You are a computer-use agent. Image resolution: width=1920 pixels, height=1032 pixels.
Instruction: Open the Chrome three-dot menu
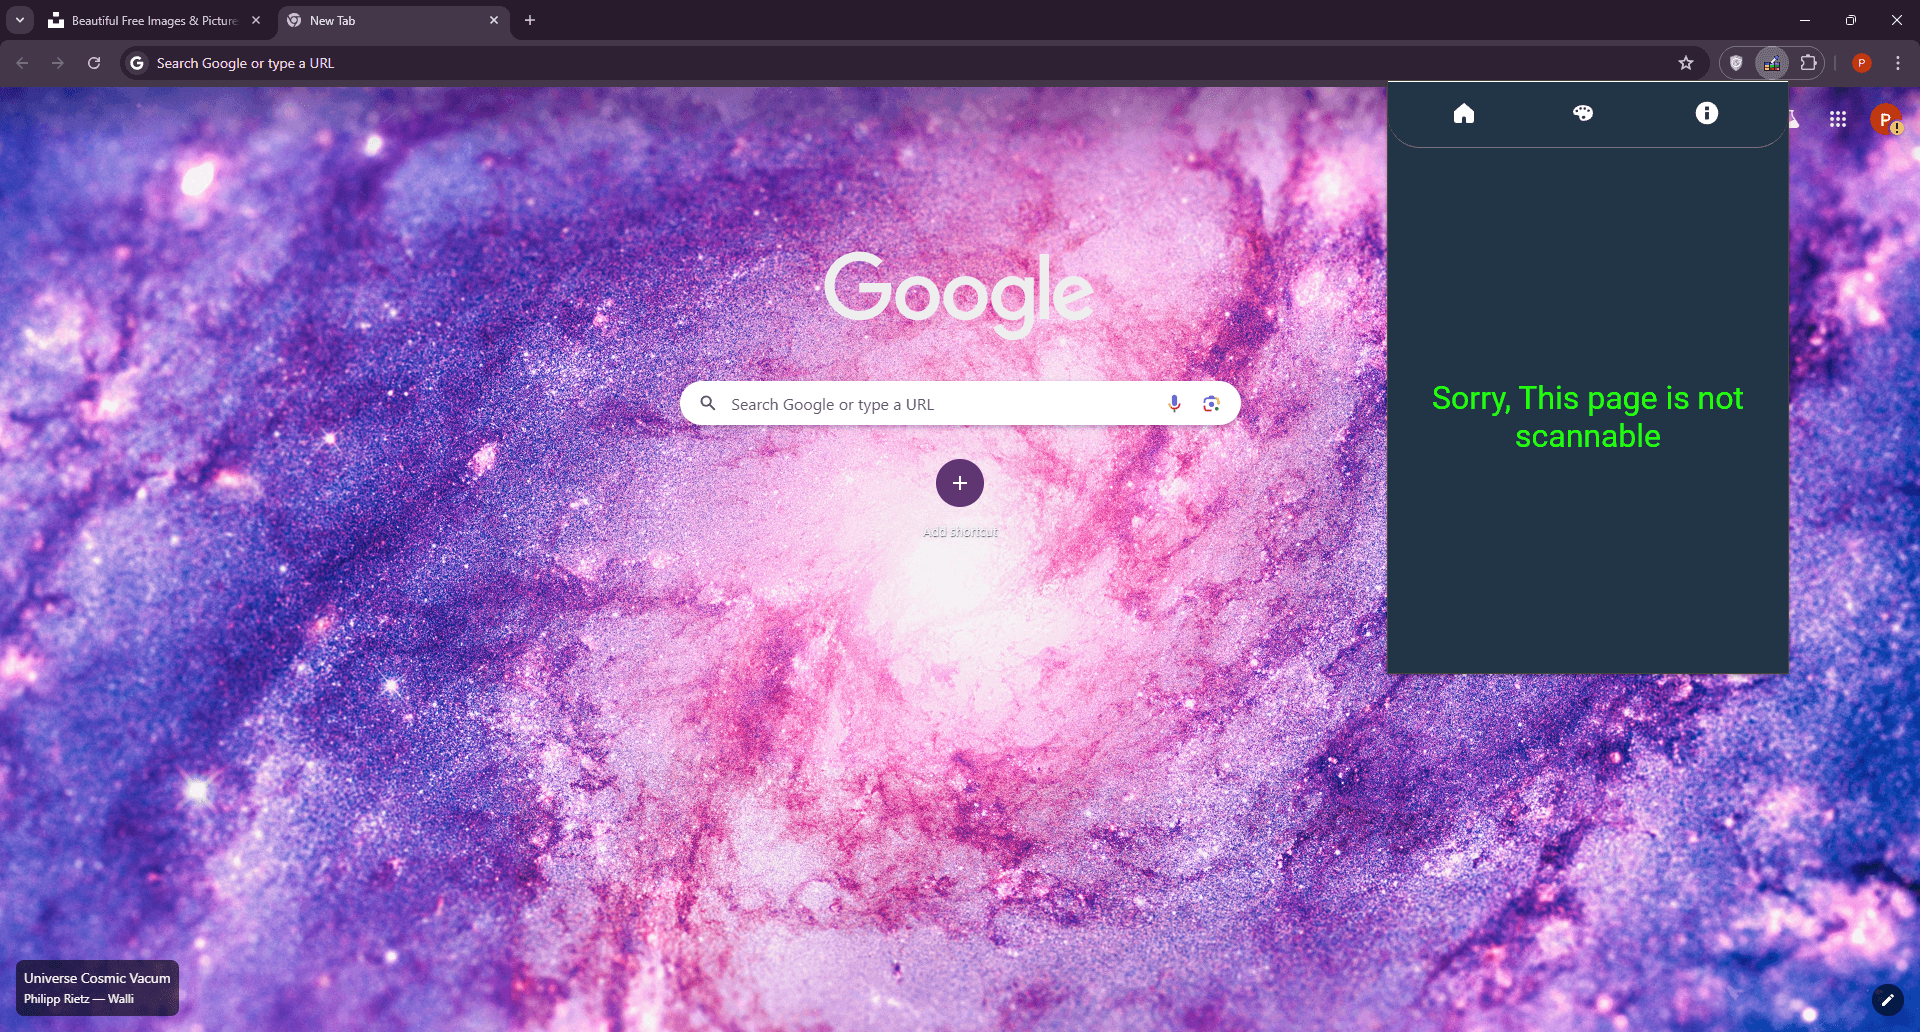click(1898, 63)
